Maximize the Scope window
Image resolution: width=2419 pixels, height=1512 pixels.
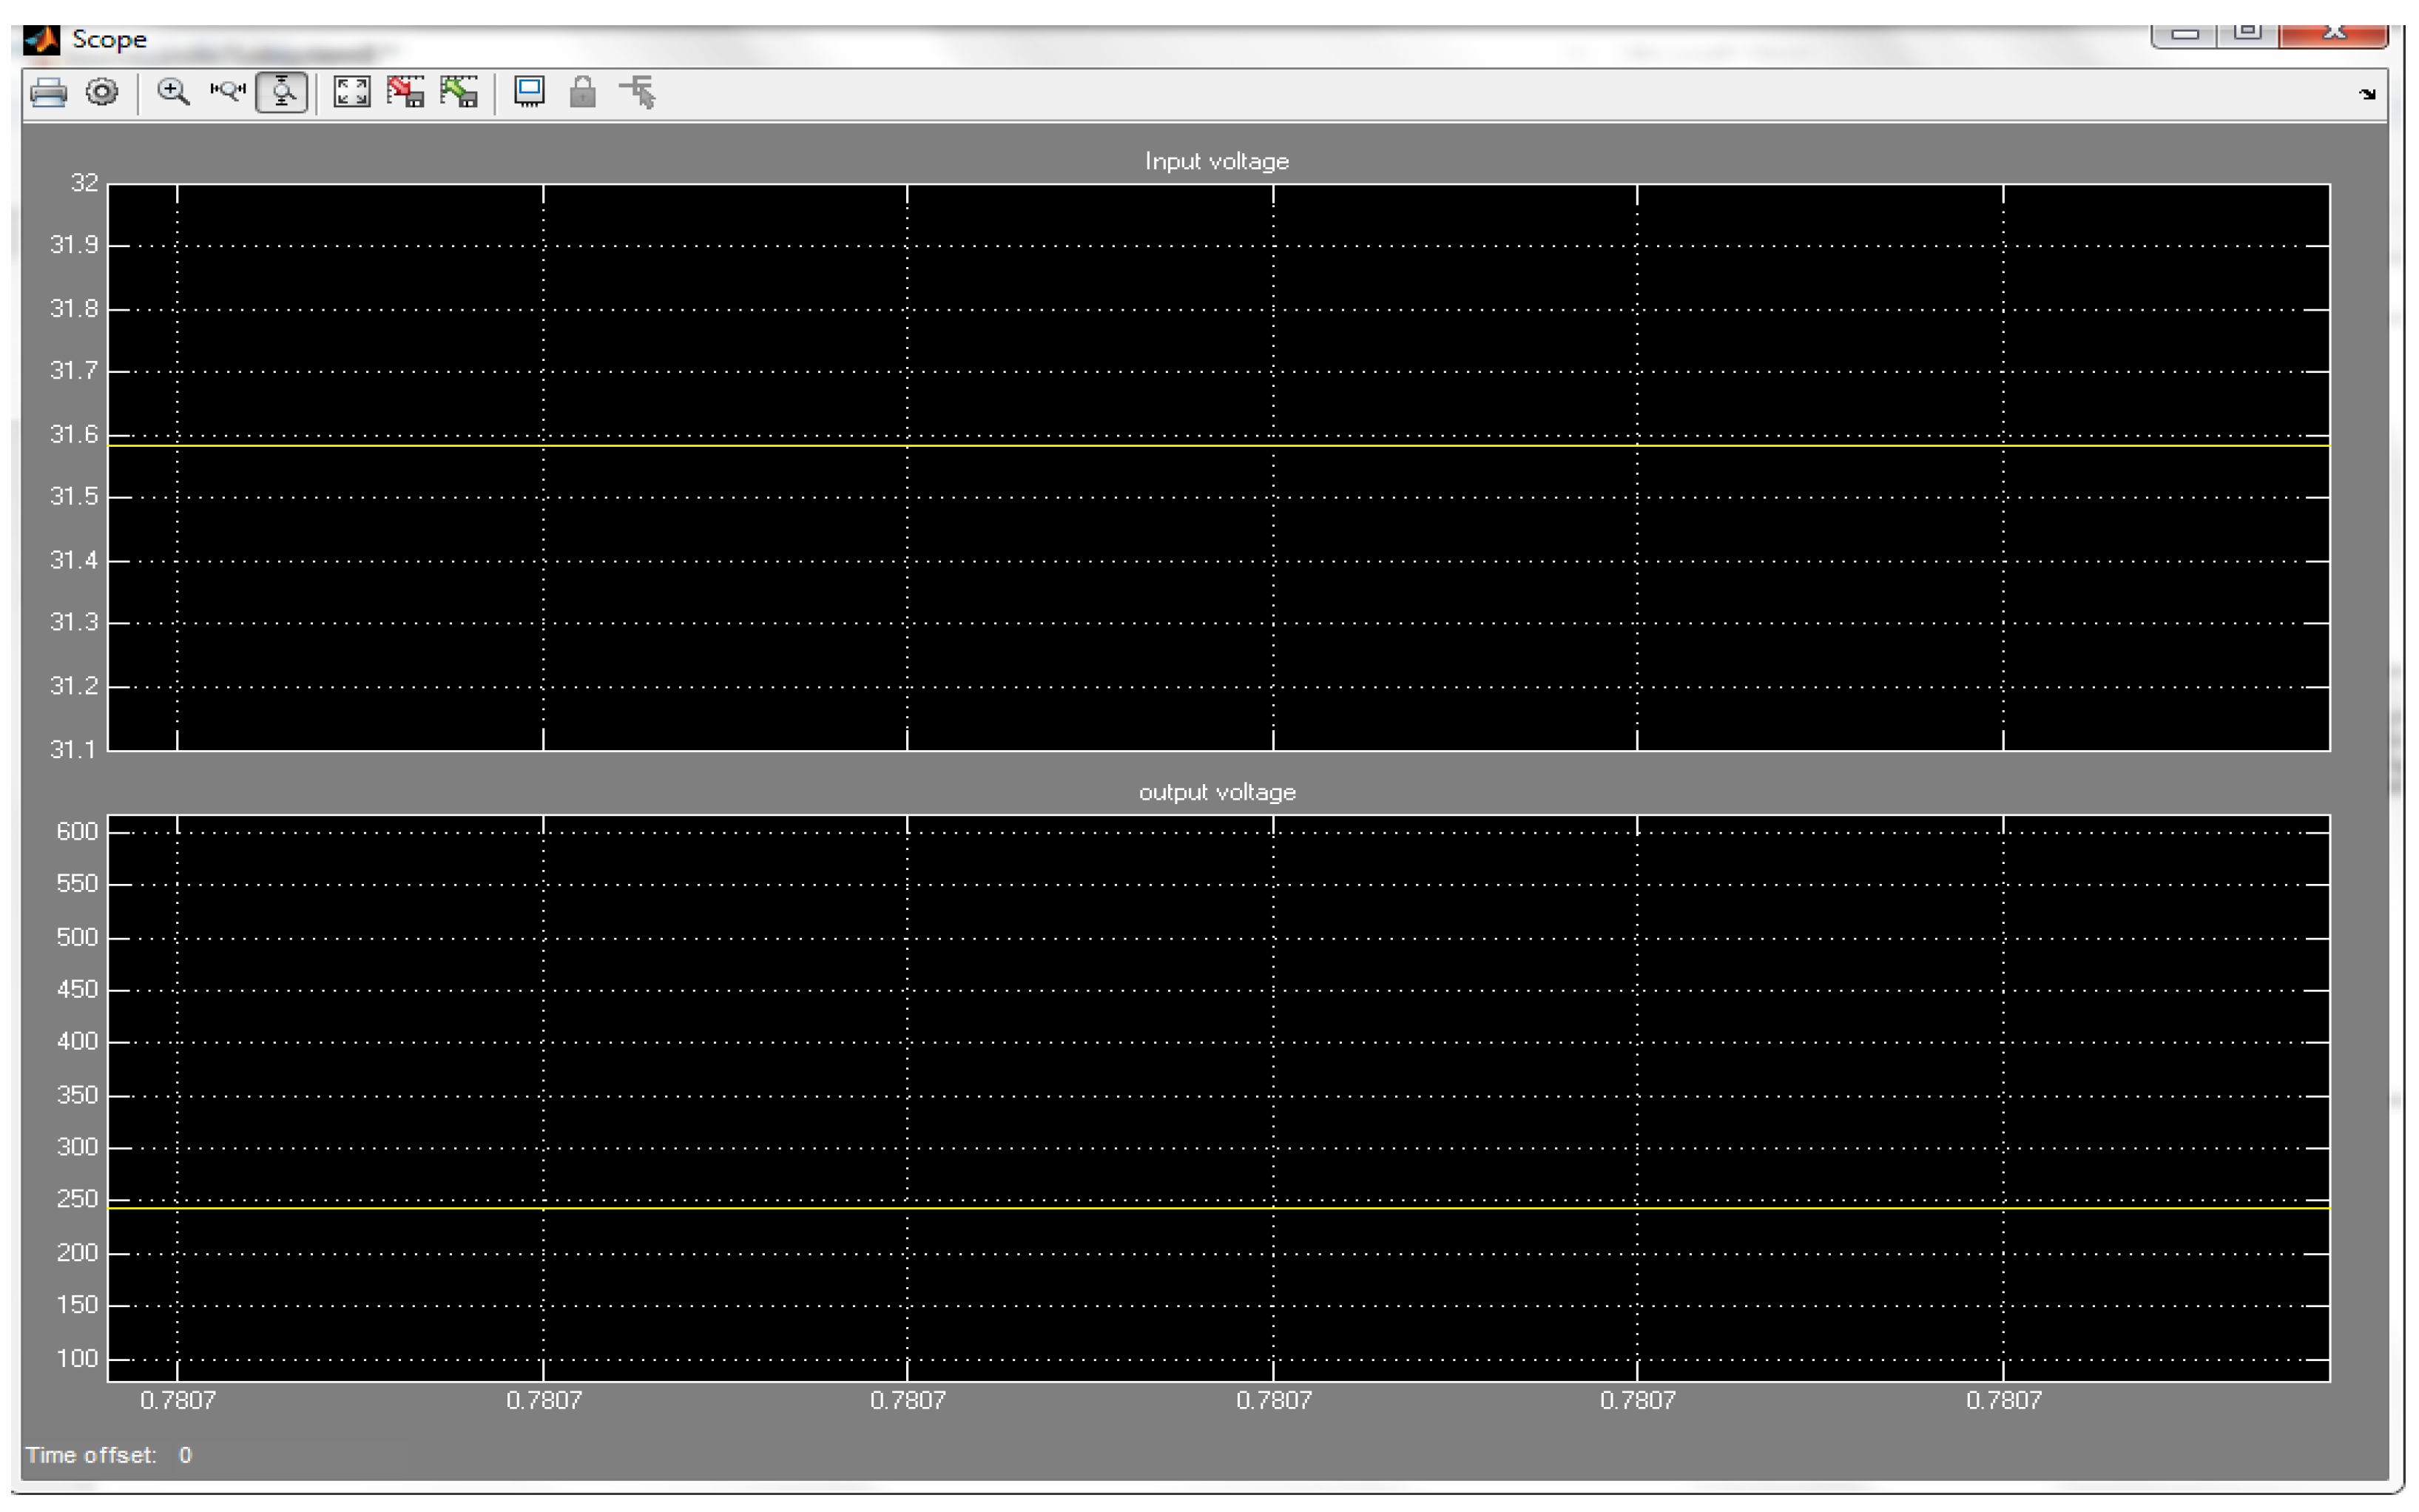pyautogui.click(x=2247, y=33)
